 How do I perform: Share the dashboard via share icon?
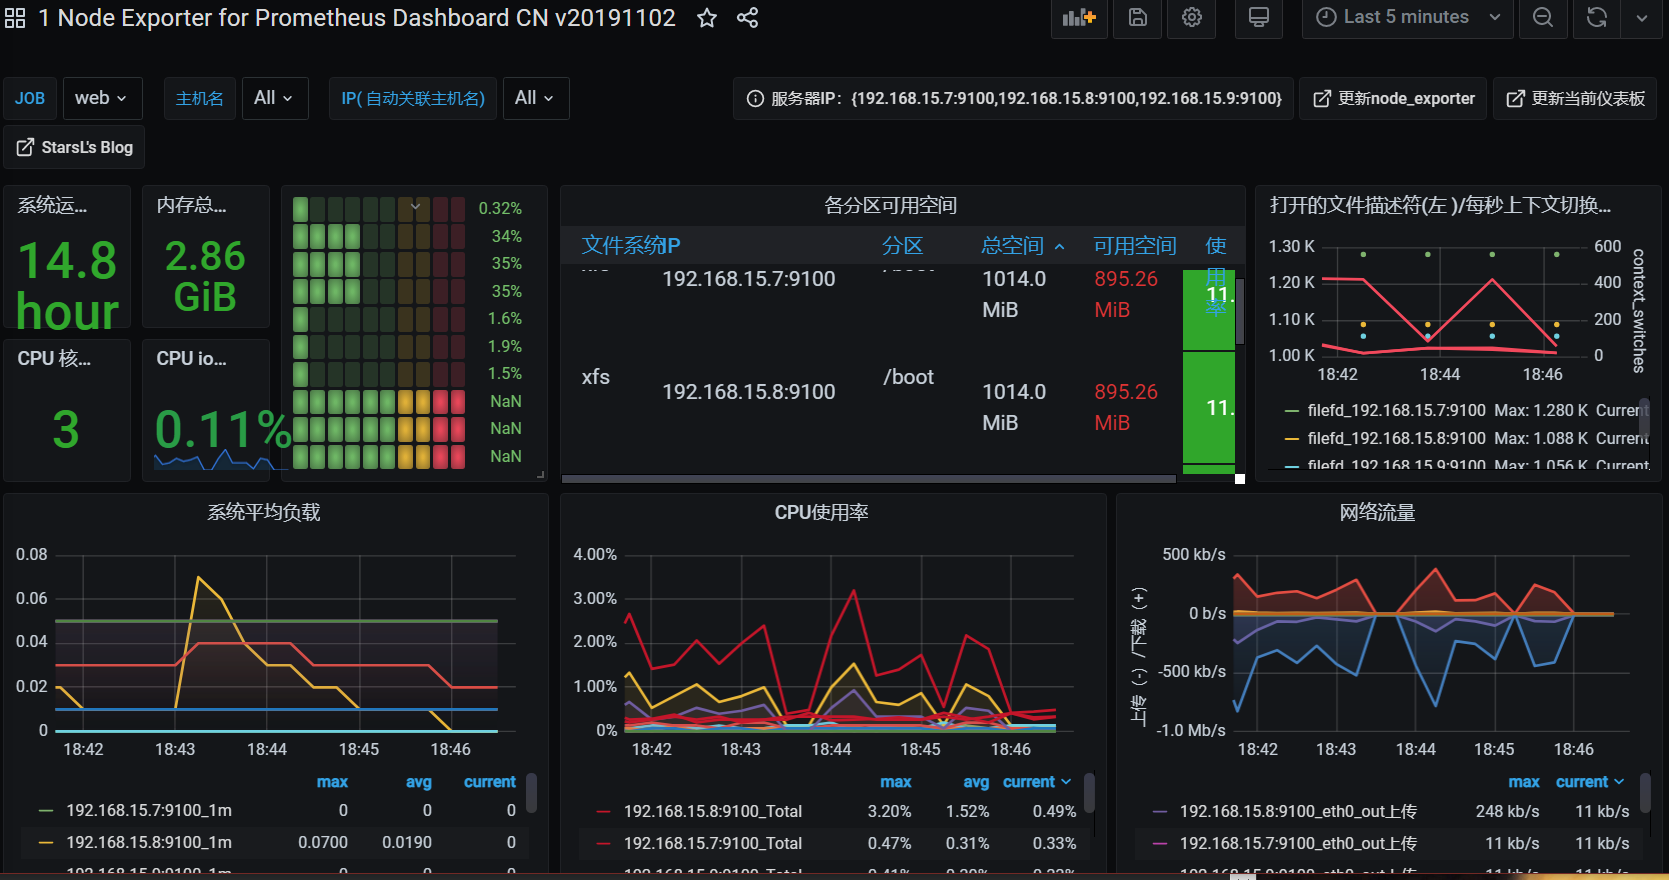click(747, 18)
